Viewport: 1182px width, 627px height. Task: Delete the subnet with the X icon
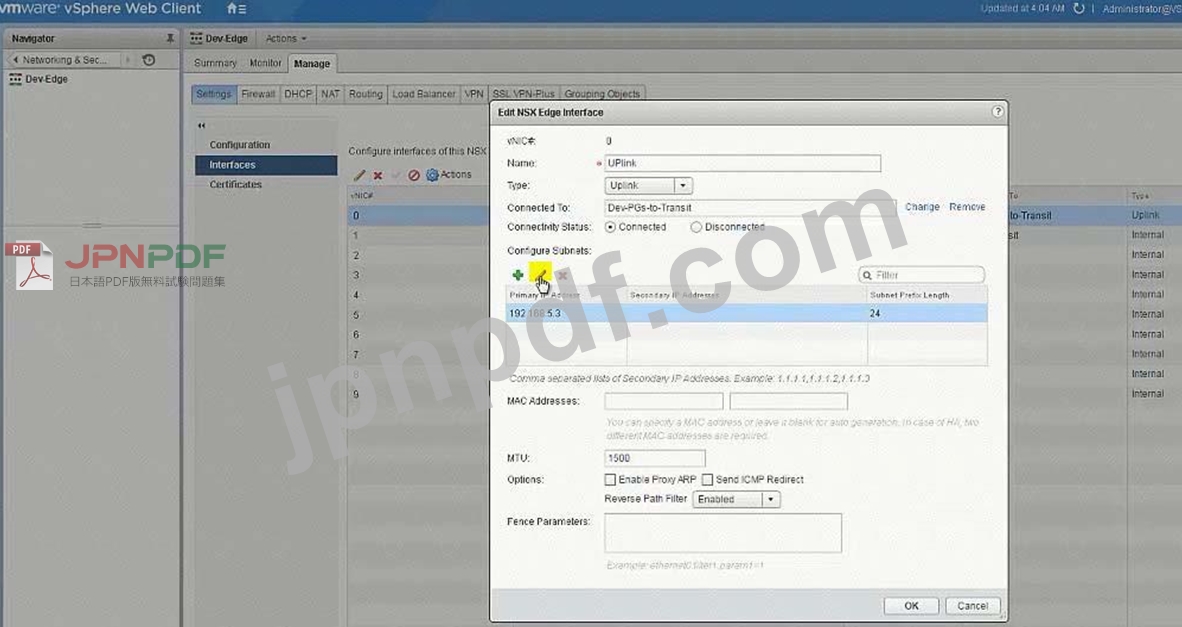coord(562,275)
